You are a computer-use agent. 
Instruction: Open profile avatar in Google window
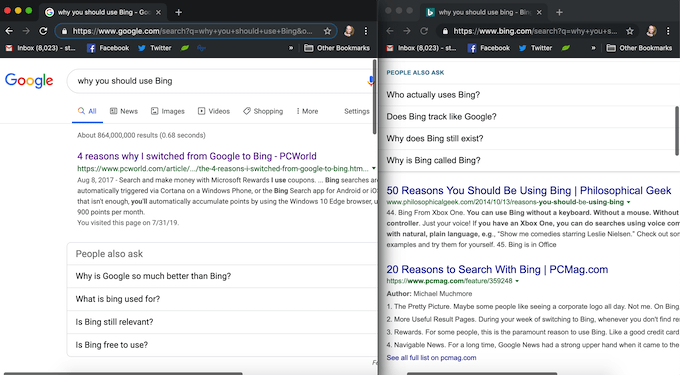click(349, 31)
